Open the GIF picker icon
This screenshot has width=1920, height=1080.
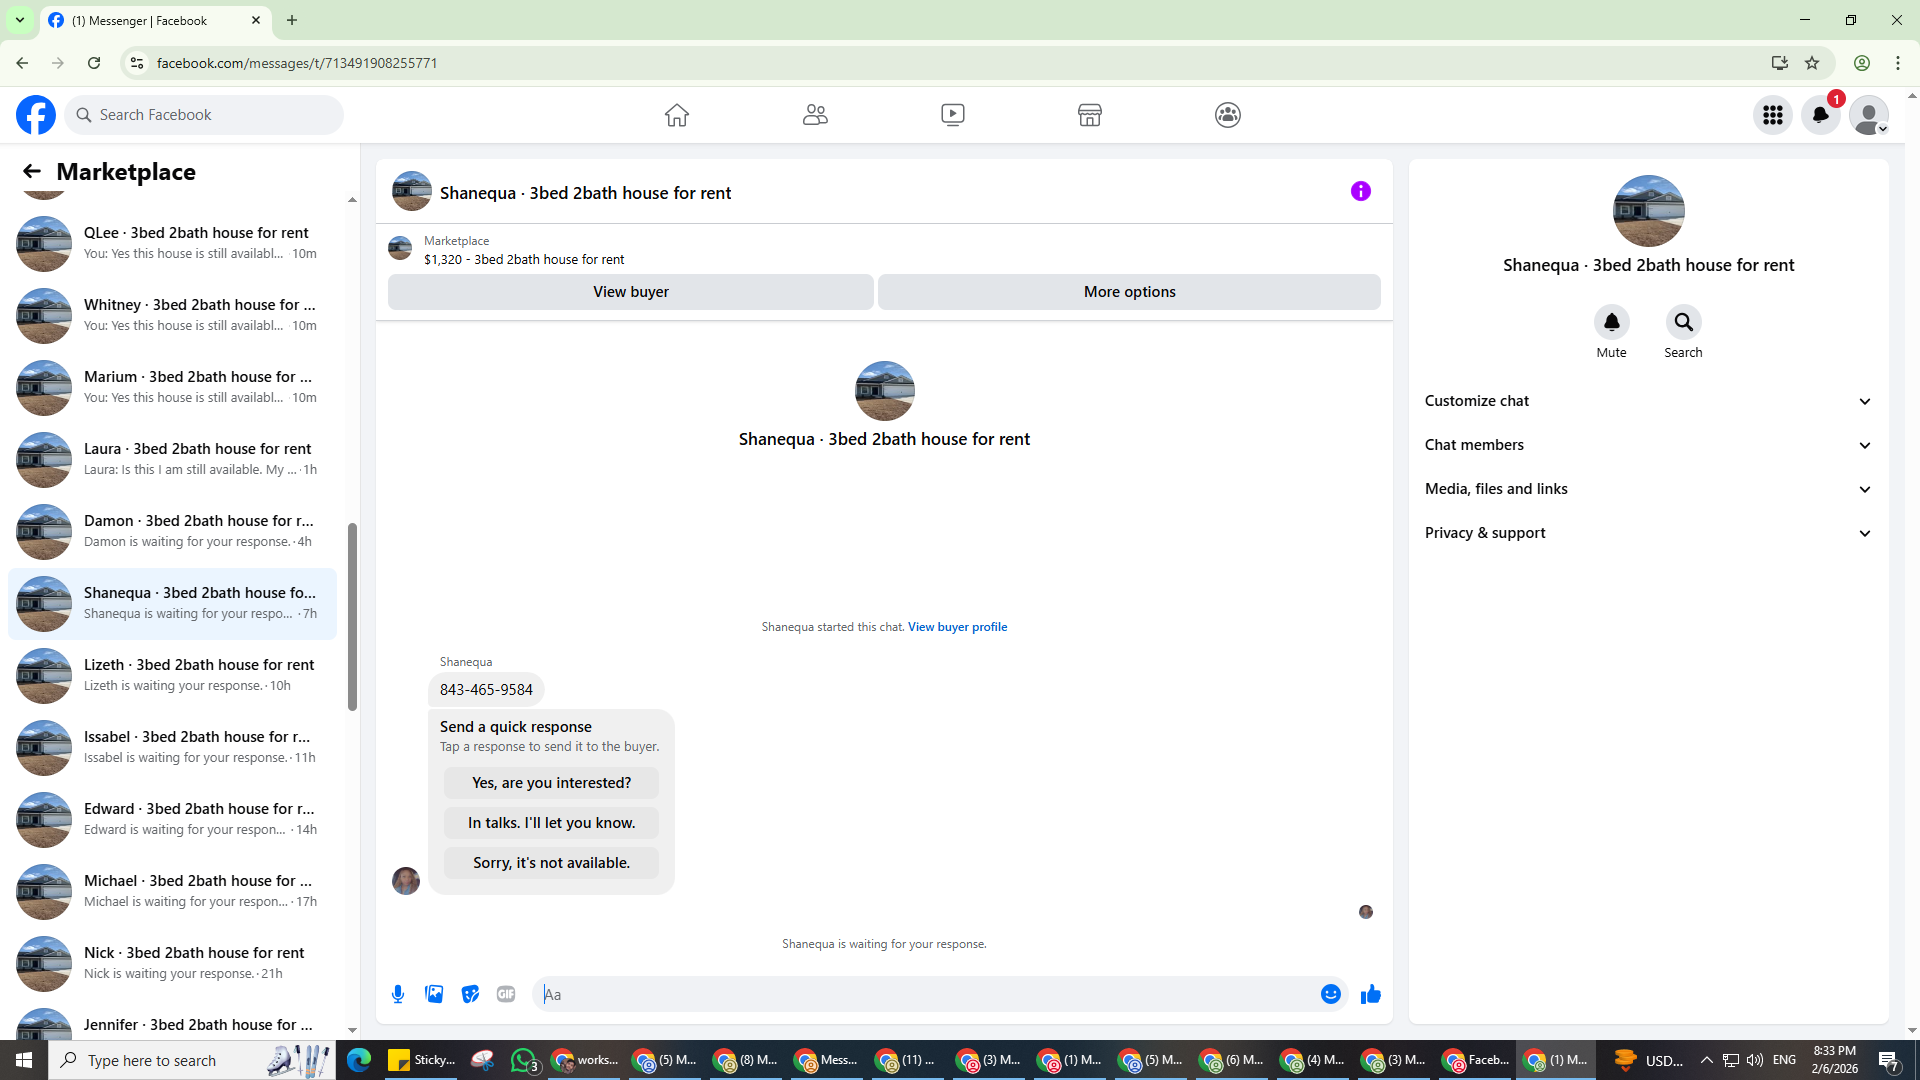[506, 994]
